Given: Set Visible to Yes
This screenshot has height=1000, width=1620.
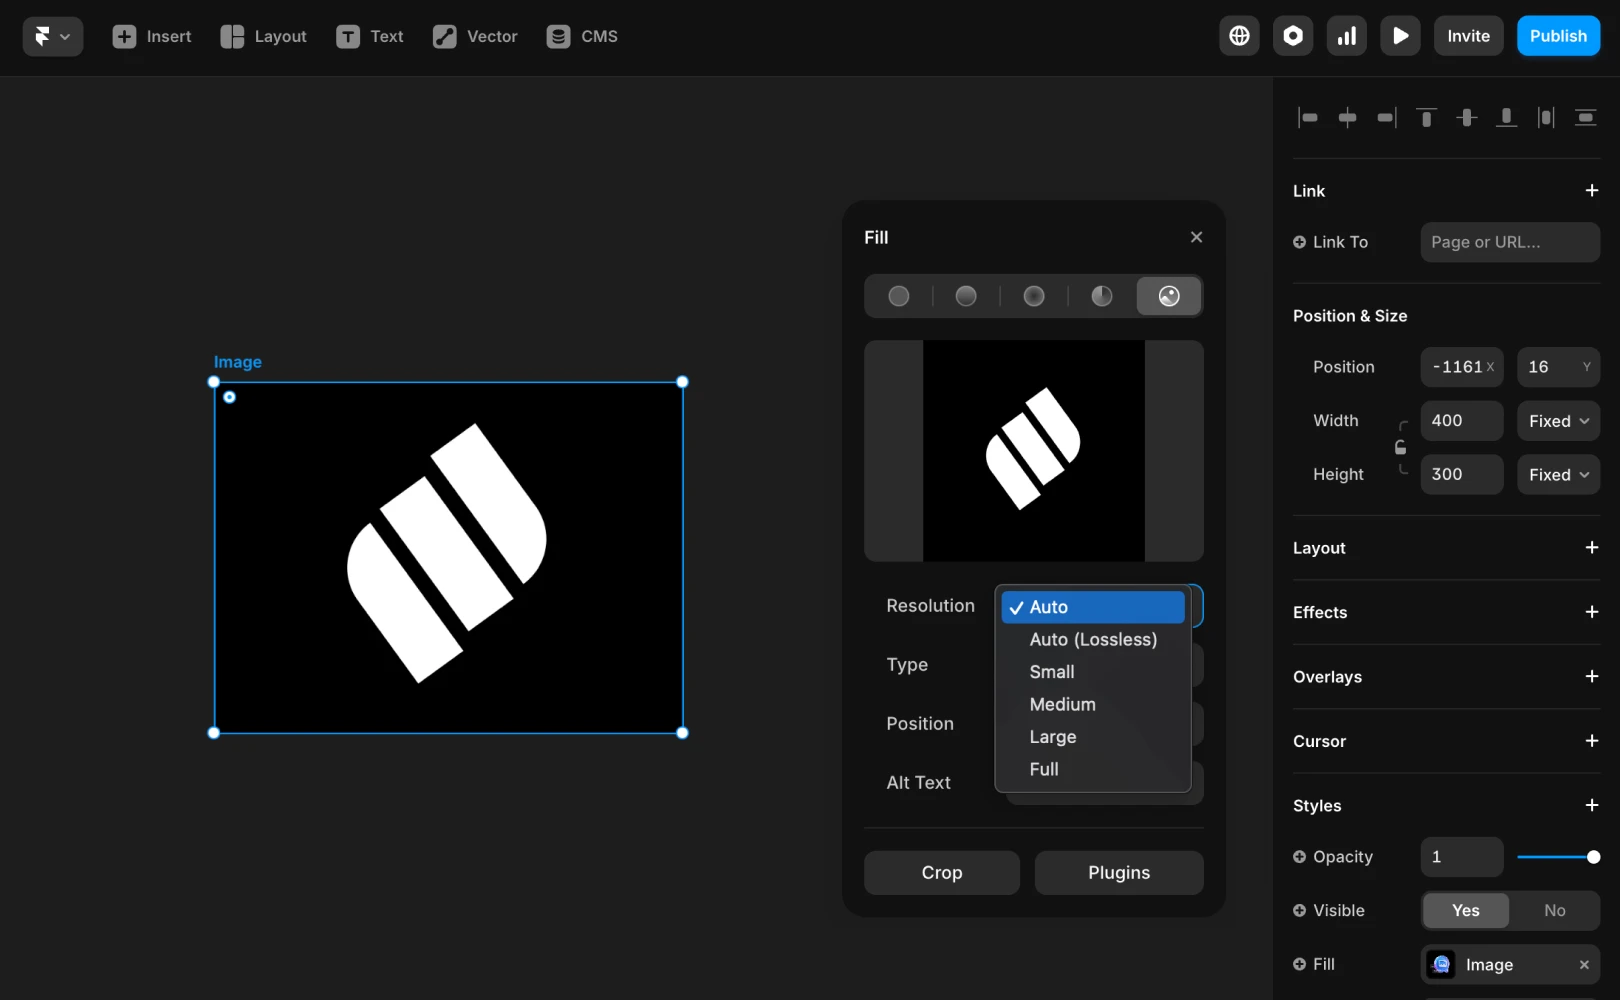Looking at the screenshot, I should click(x=1466, y=911).
